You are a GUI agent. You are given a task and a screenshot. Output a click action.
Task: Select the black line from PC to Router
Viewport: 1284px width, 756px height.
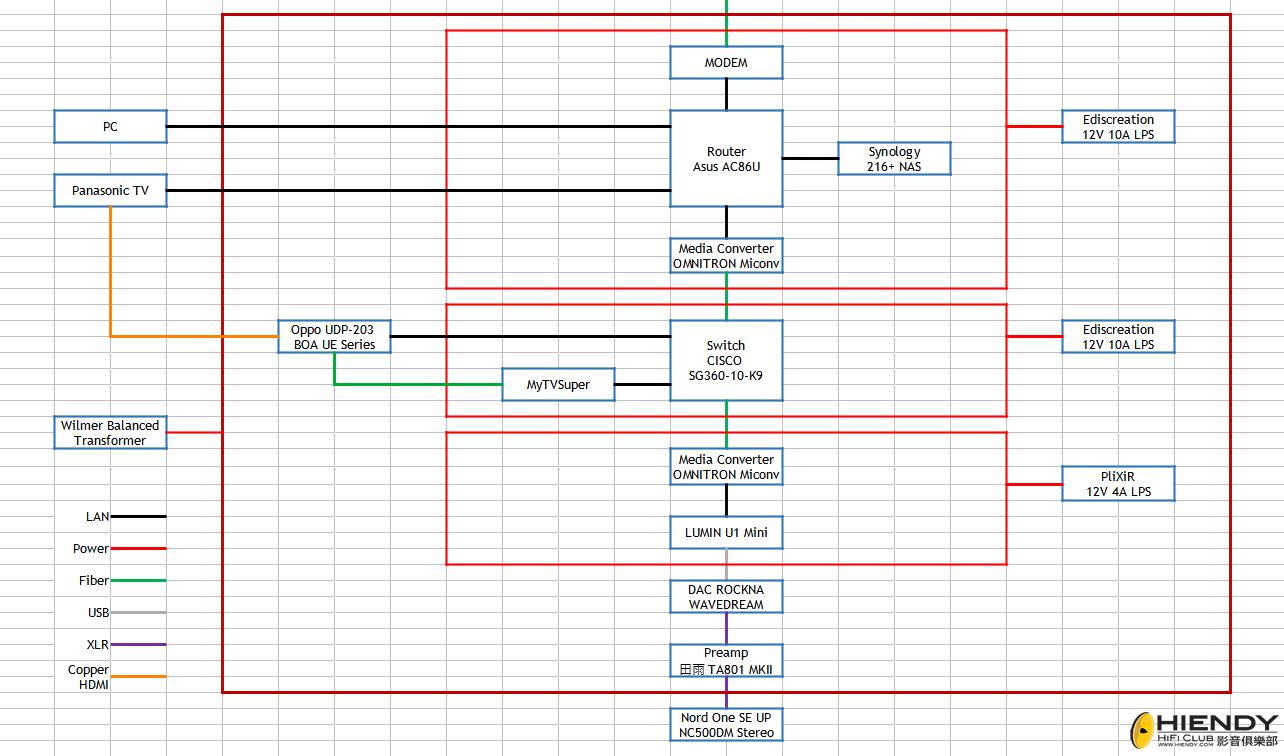418,127
